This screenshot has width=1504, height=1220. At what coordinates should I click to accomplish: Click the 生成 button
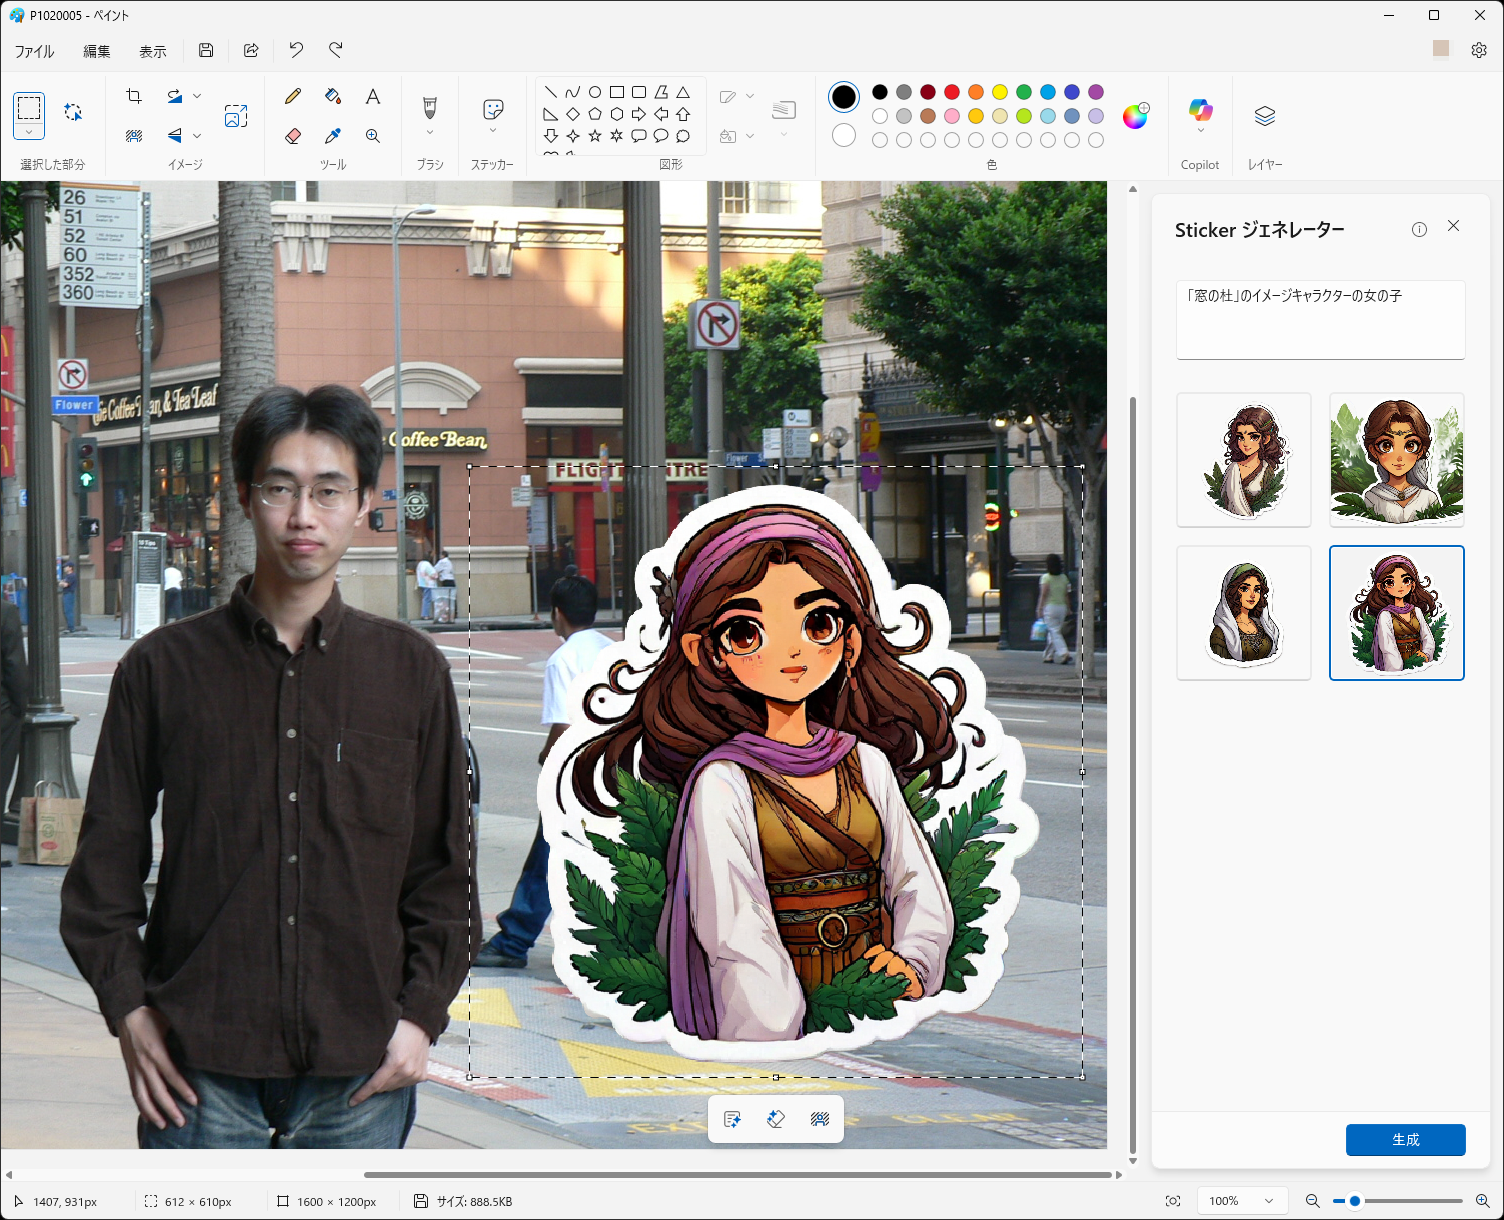1405,1140
